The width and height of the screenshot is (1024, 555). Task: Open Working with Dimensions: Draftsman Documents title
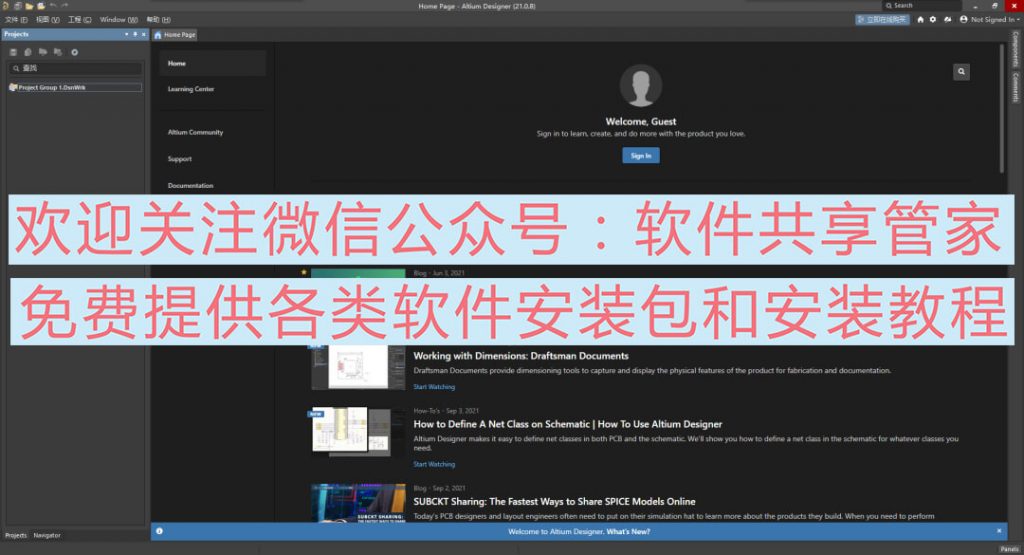[x=521, y=356]
